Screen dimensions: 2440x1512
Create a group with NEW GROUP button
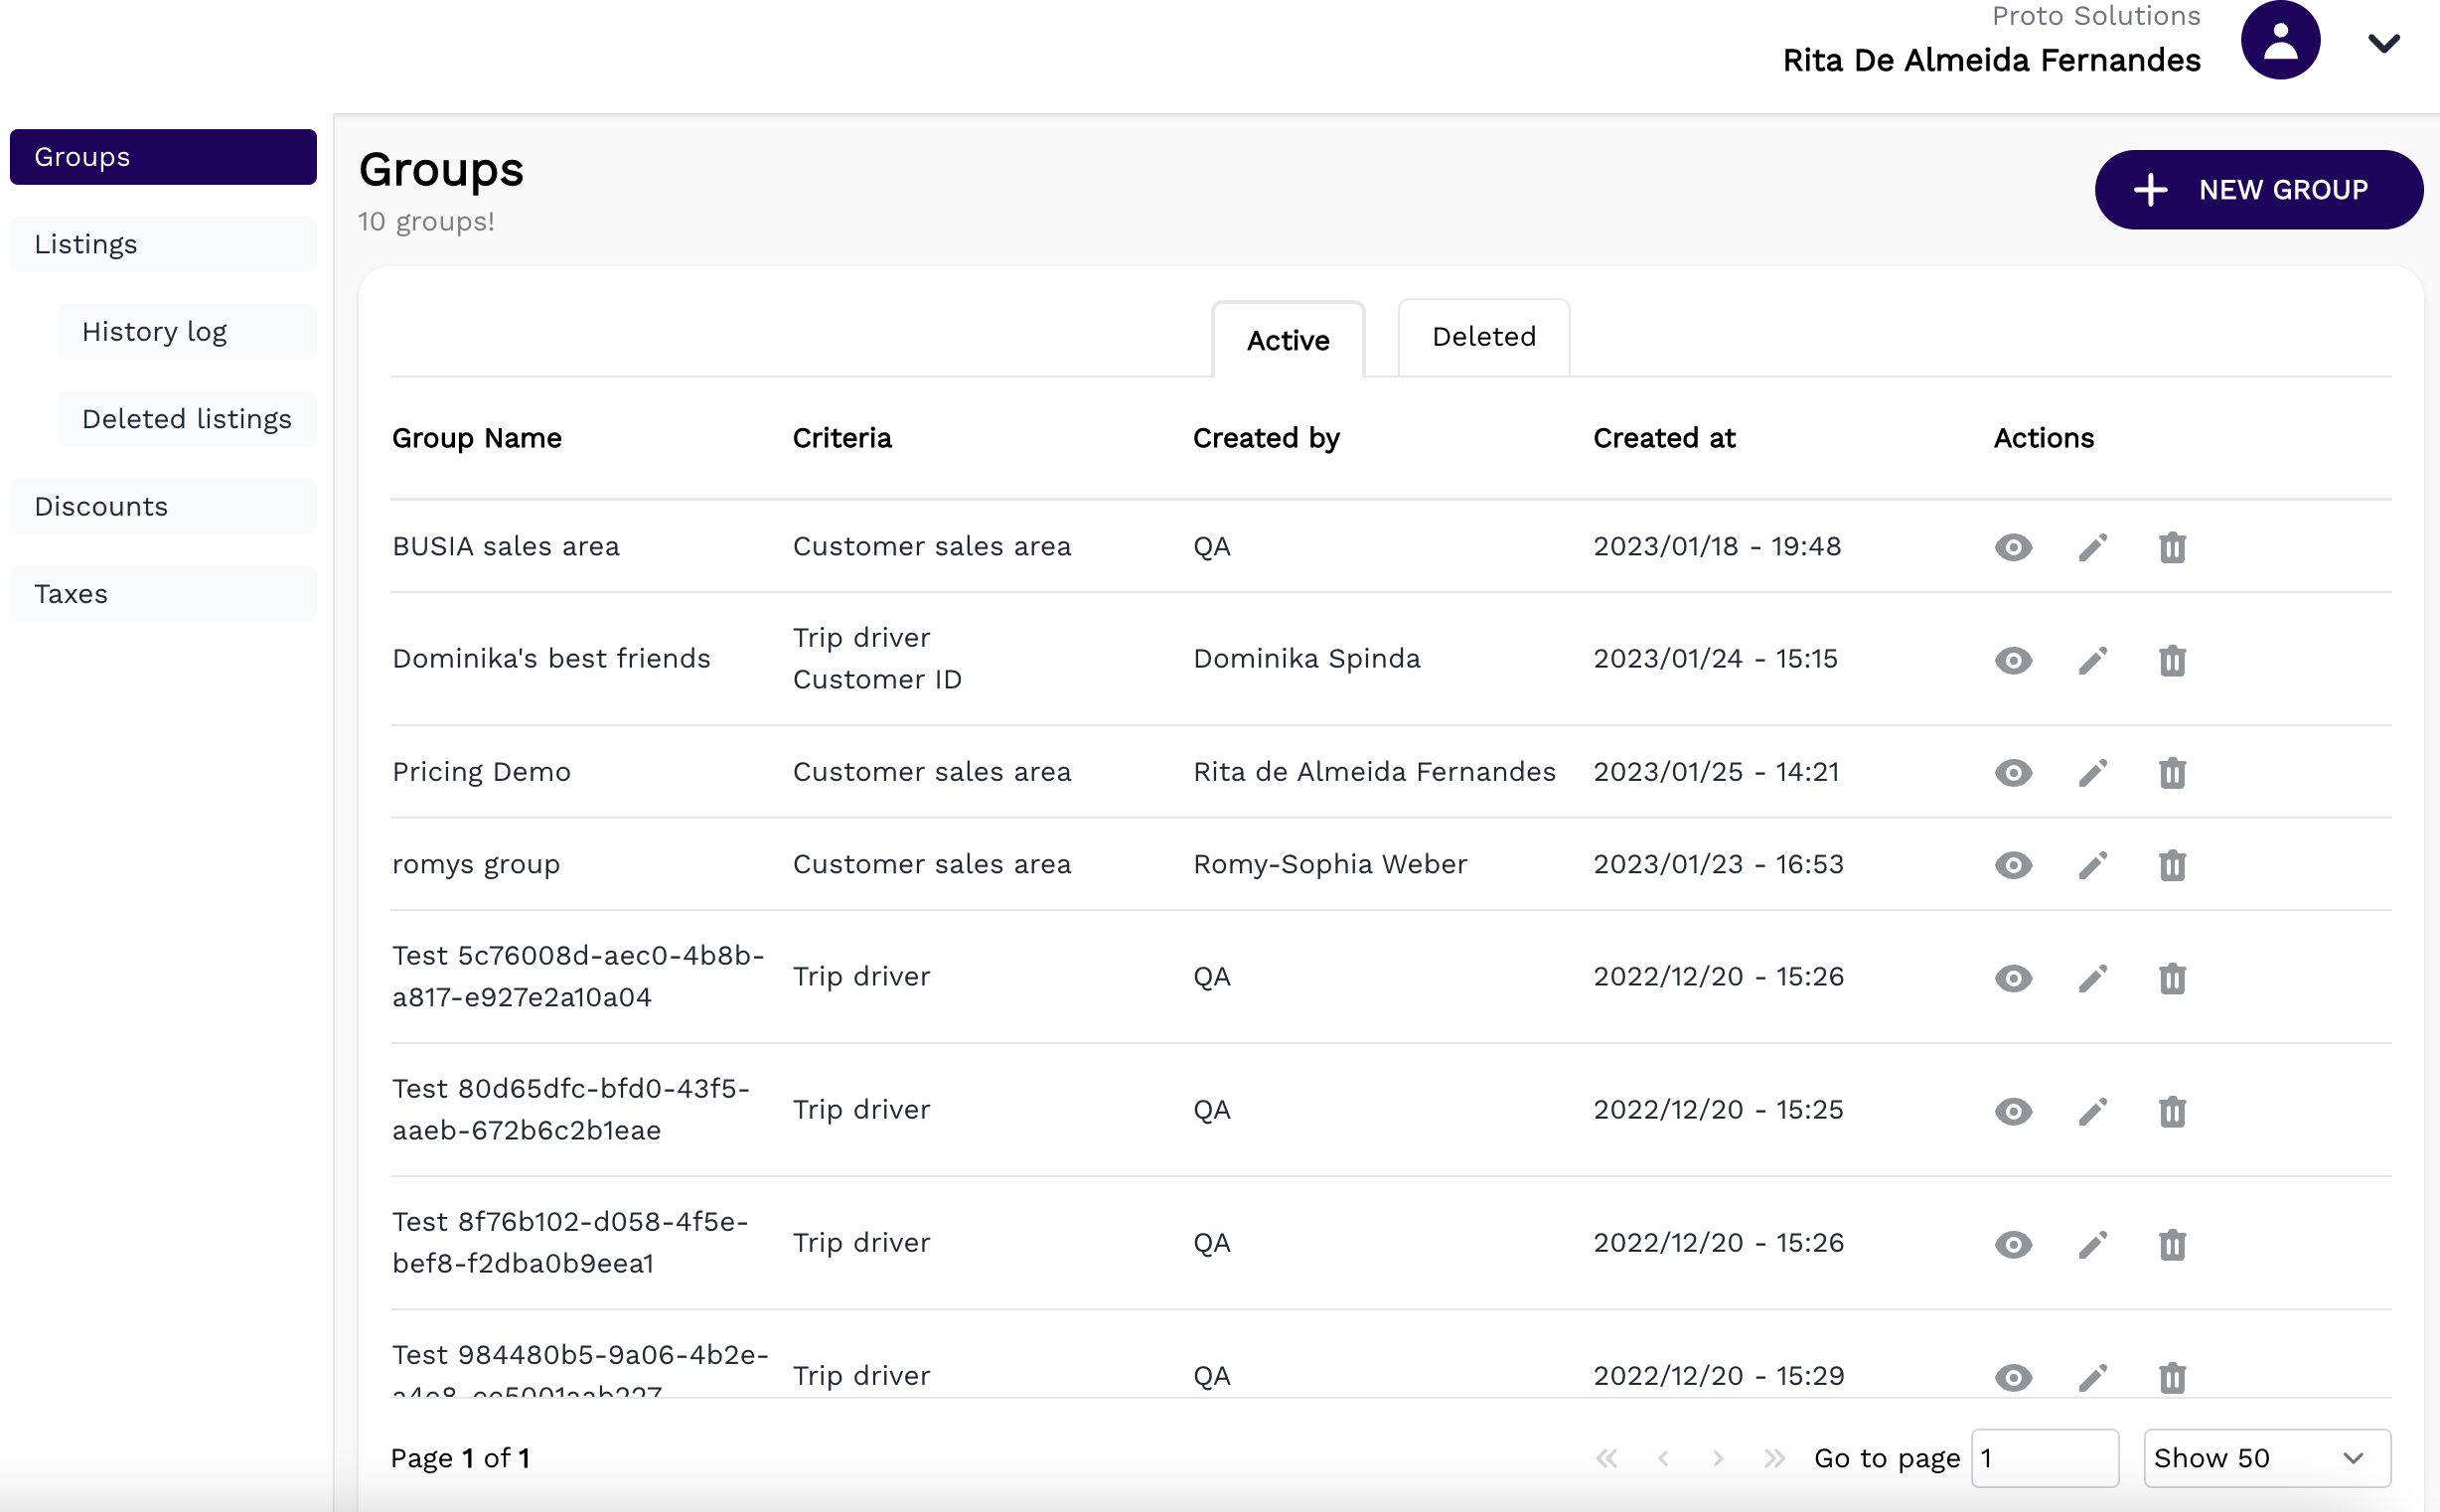point(2258,189)
